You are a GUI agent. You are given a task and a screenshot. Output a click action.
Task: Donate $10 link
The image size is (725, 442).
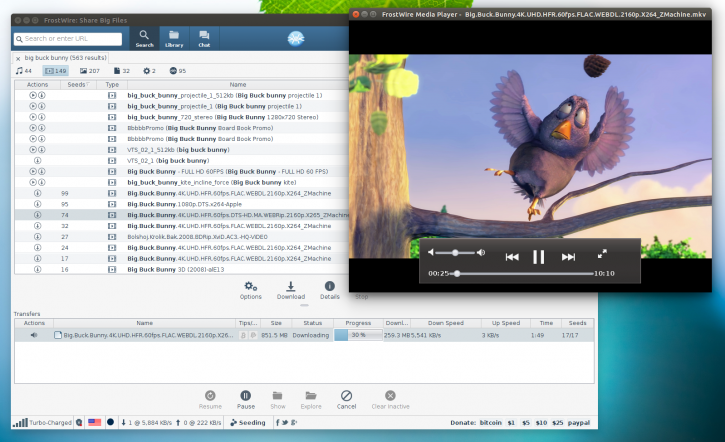pyautogui.click(x=541, y=423)
